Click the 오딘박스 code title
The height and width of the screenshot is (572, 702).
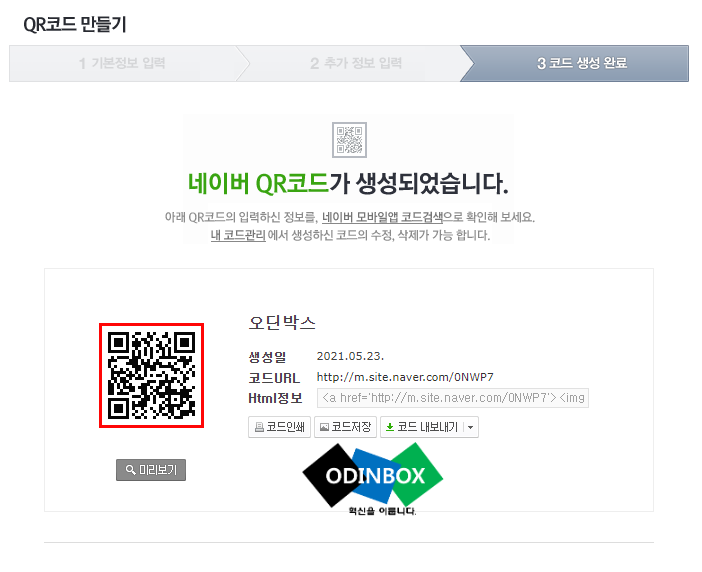click(x=282, y=322)
